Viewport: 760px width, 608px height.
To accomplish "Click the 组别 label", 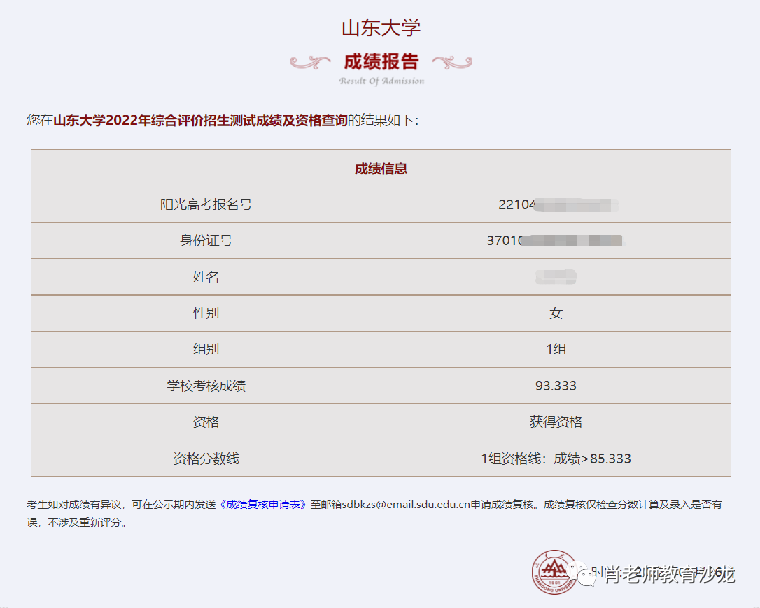I will 206,349.
